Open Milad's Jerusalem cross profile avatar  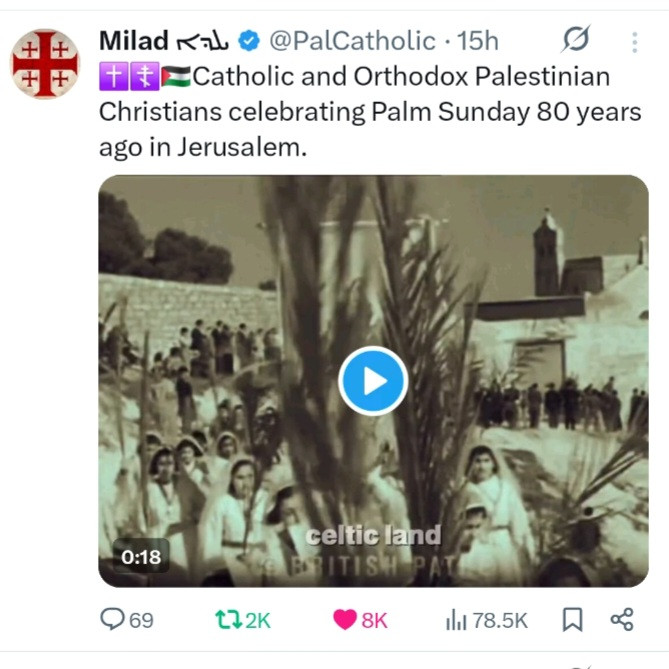[45, 63]
